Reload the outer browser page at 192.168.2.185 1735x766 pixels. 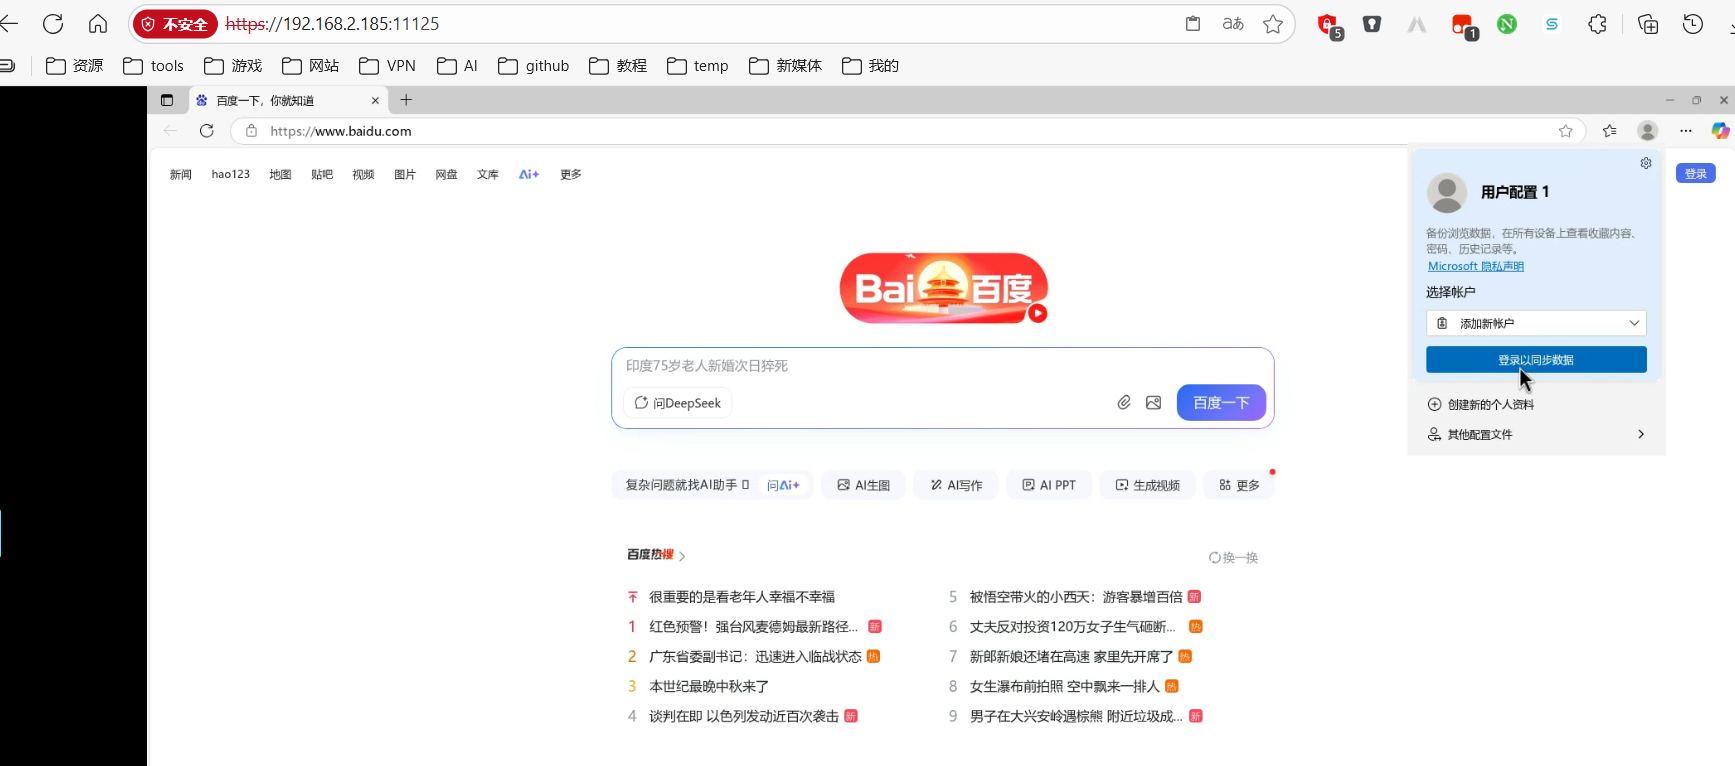[x=53, y=24]
